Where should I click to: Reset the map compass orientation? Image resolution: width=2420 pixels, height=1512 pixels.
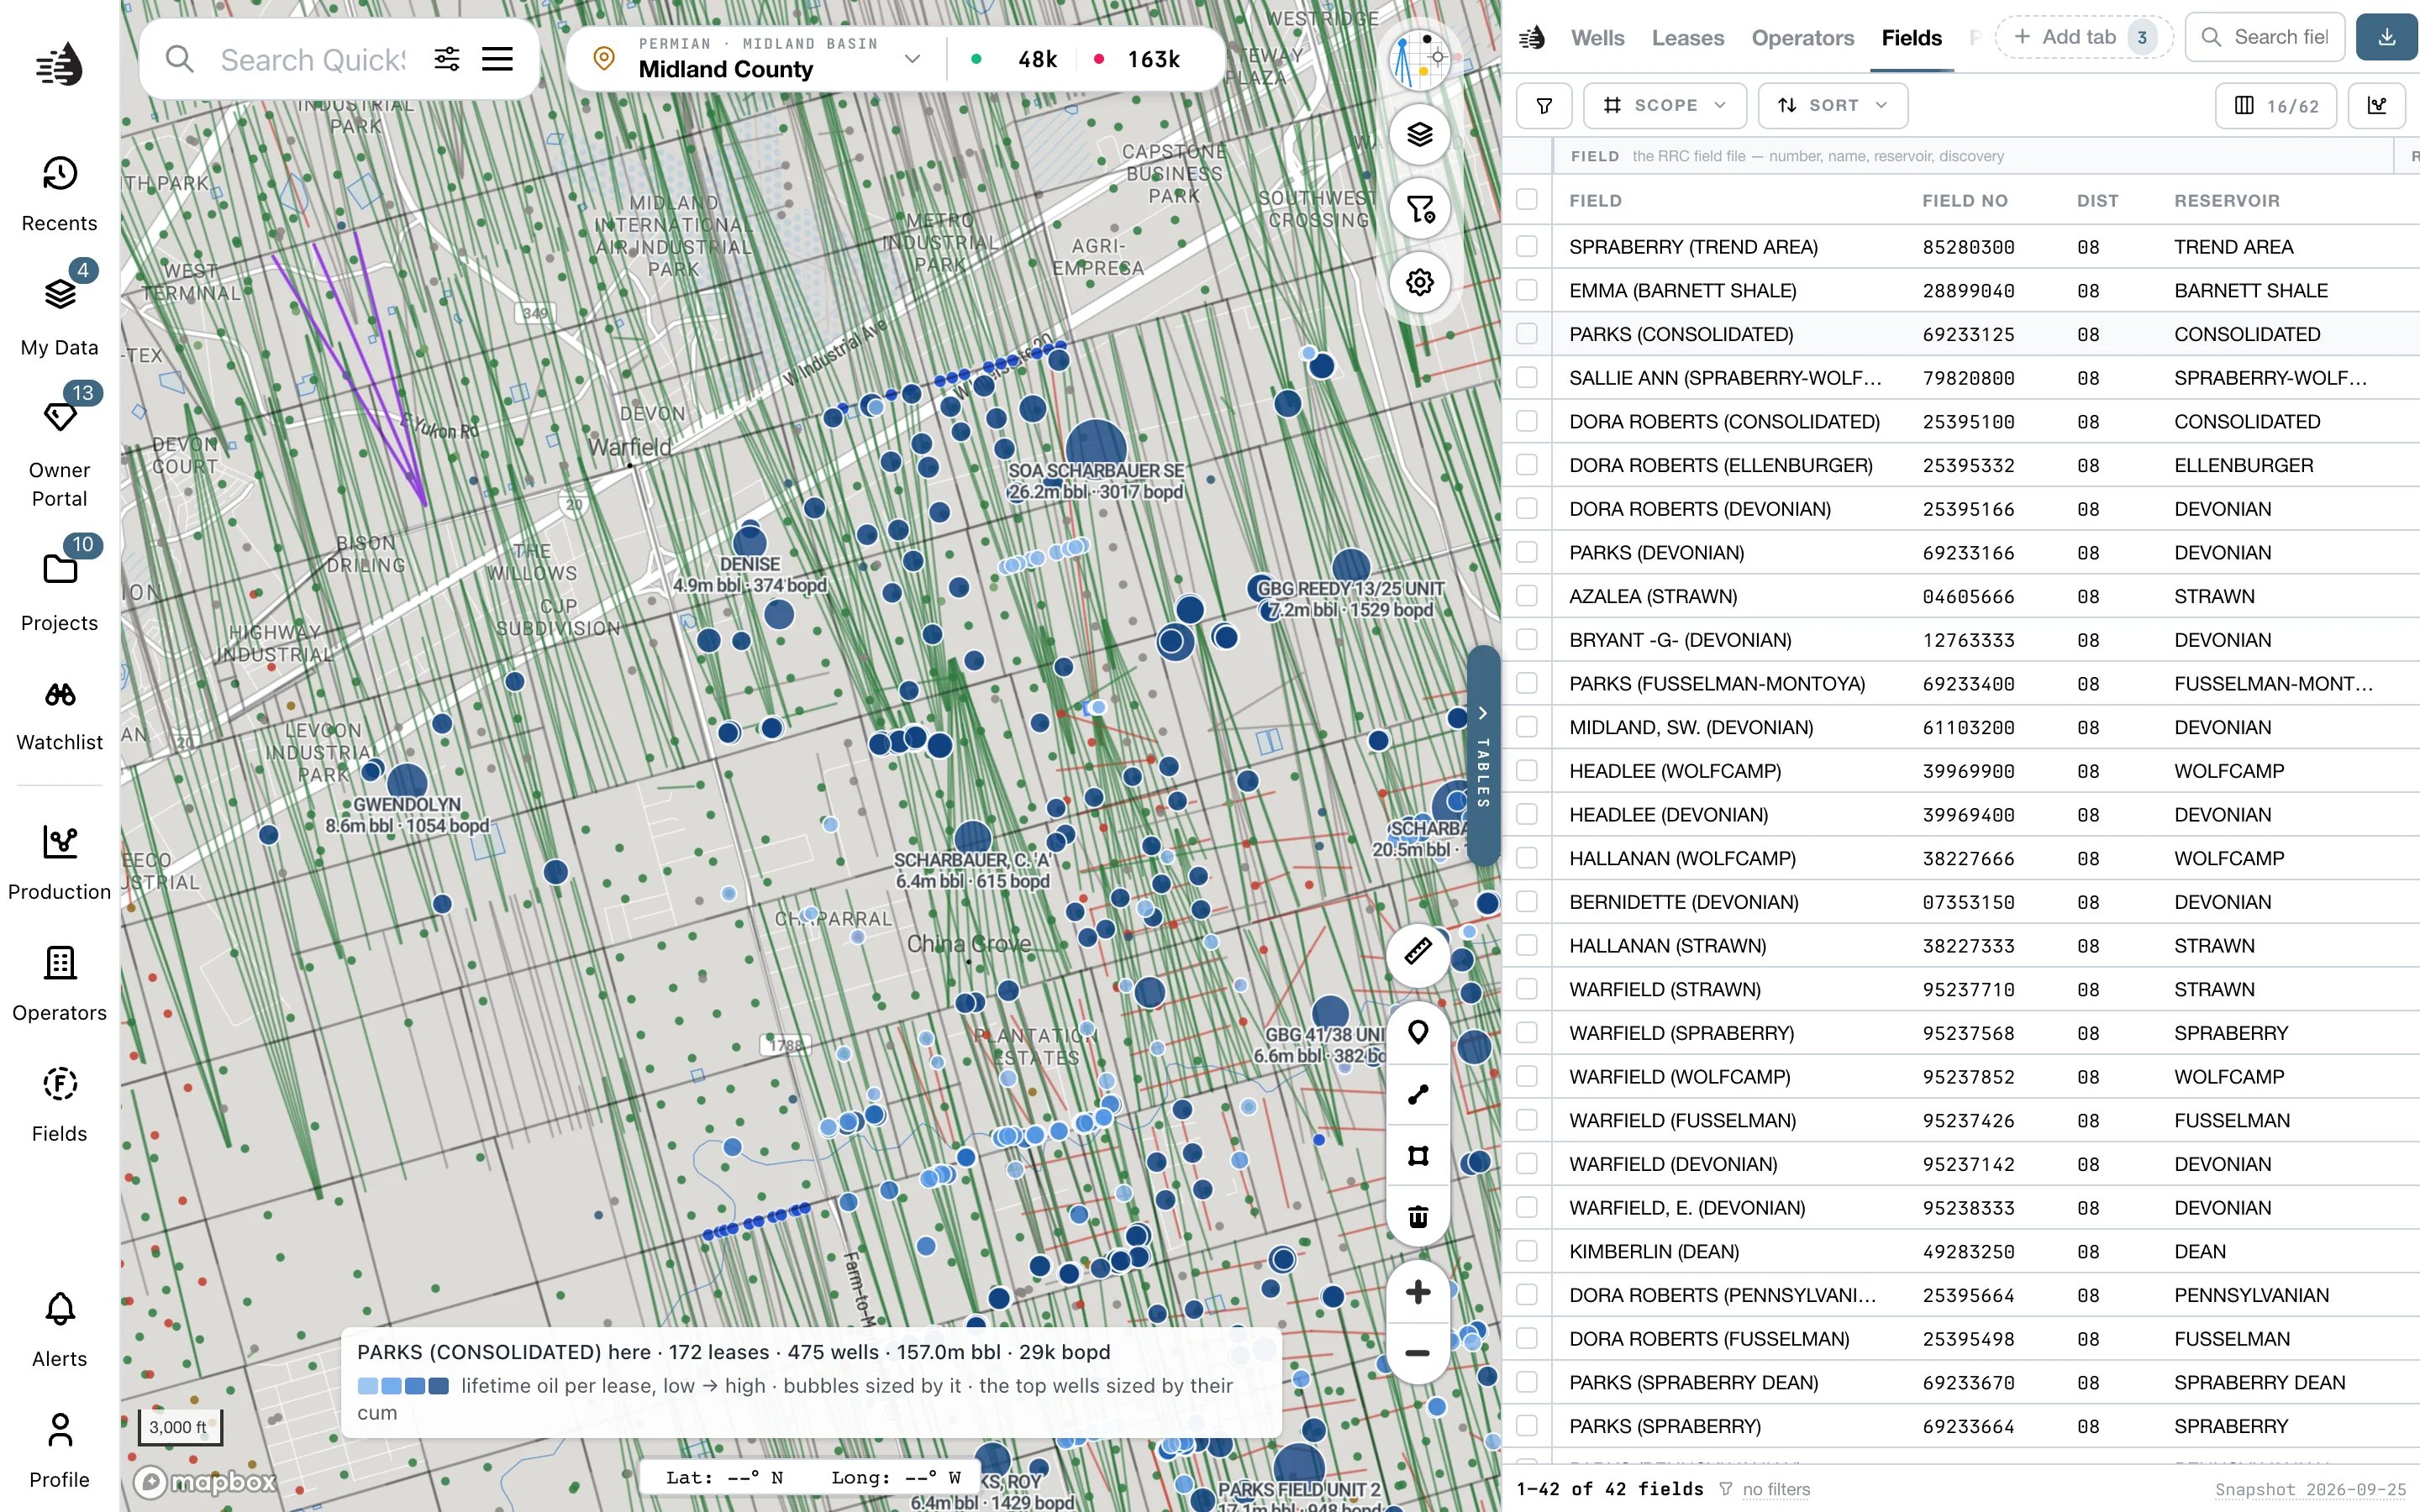pos(1419,58)
